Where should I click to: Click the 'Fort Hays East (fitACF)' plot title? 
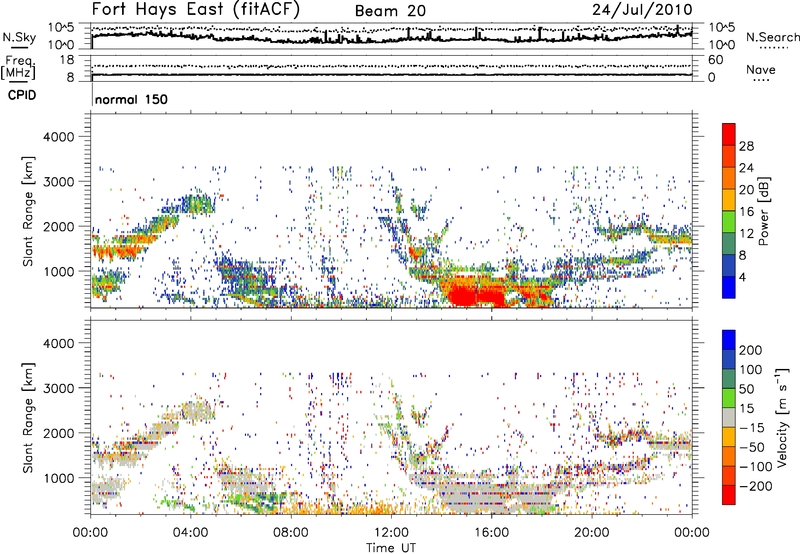coord(196,10)
